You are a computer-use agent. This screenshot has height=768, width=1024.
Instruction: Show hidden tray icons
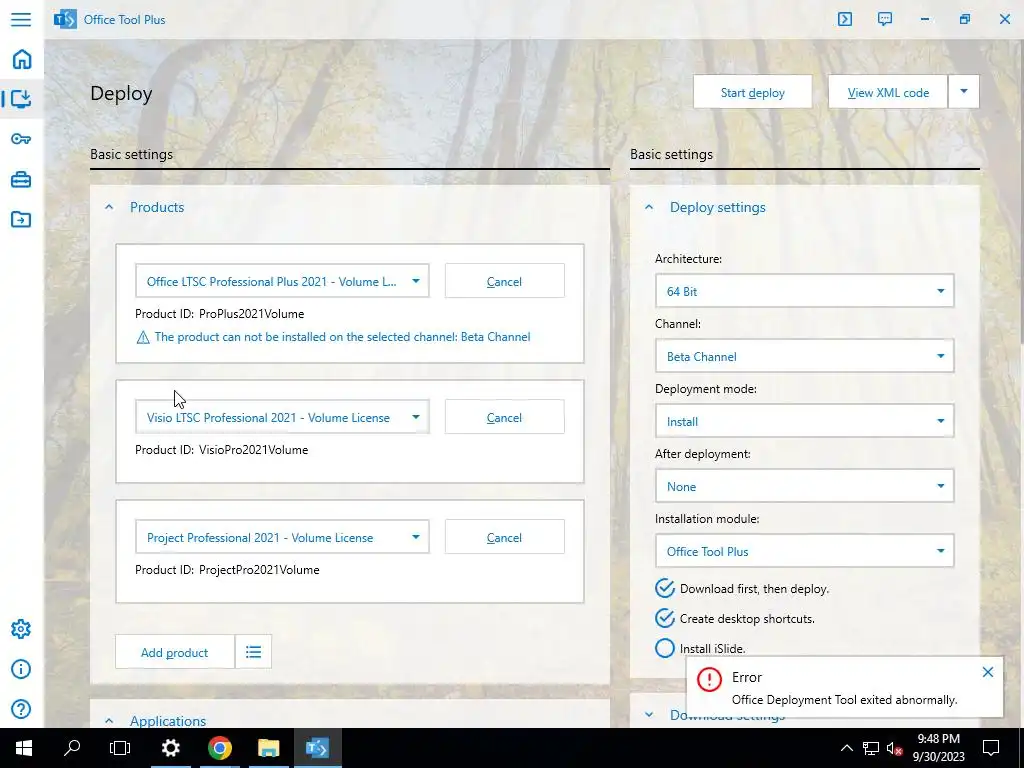846,748
